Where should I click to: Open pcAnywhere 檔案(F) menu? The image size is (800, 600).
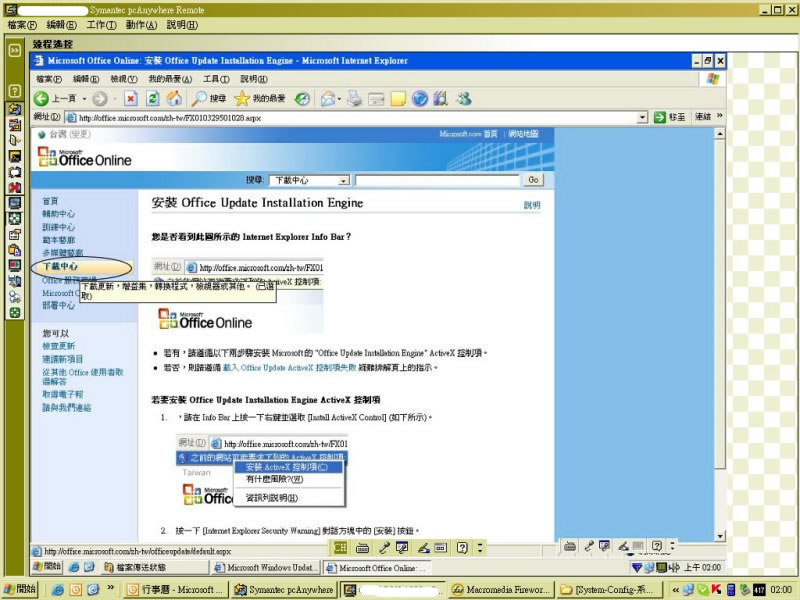pyautogui.click(x=22, y=24)
